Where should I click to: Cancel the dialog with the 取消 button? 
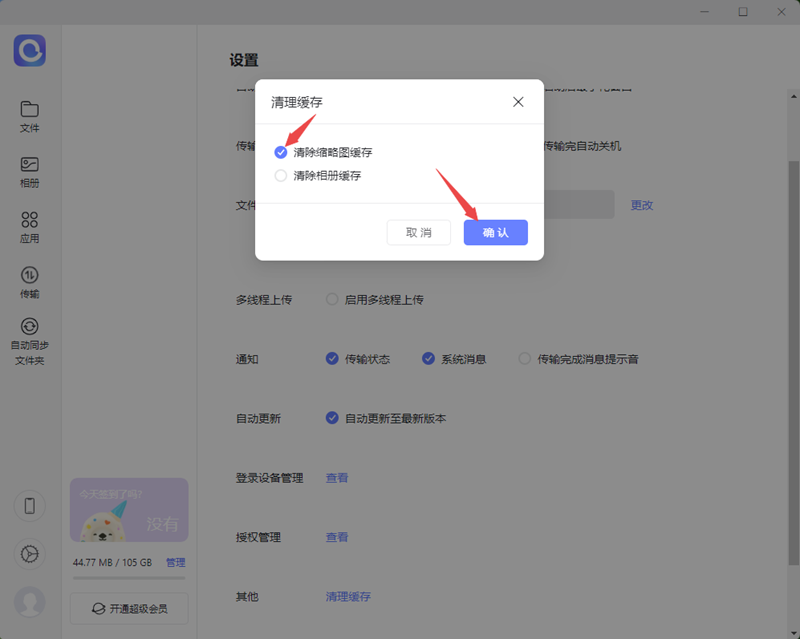click(418, 232)
